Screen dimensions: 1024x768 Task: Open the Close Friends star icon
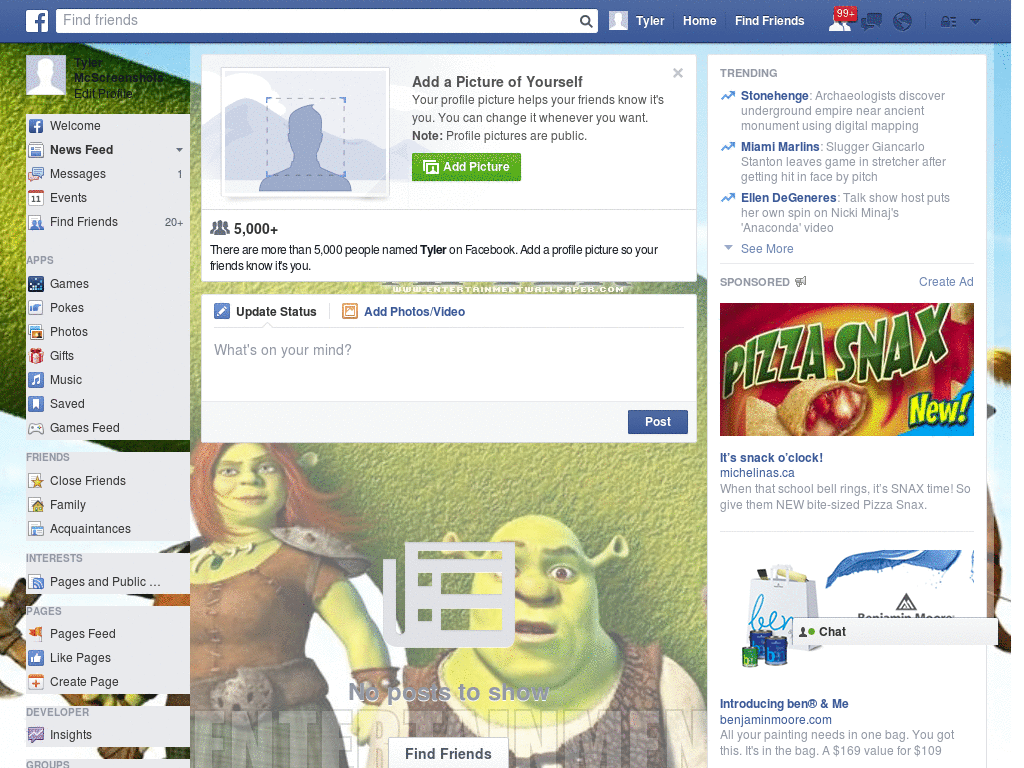tap(36, 481)
